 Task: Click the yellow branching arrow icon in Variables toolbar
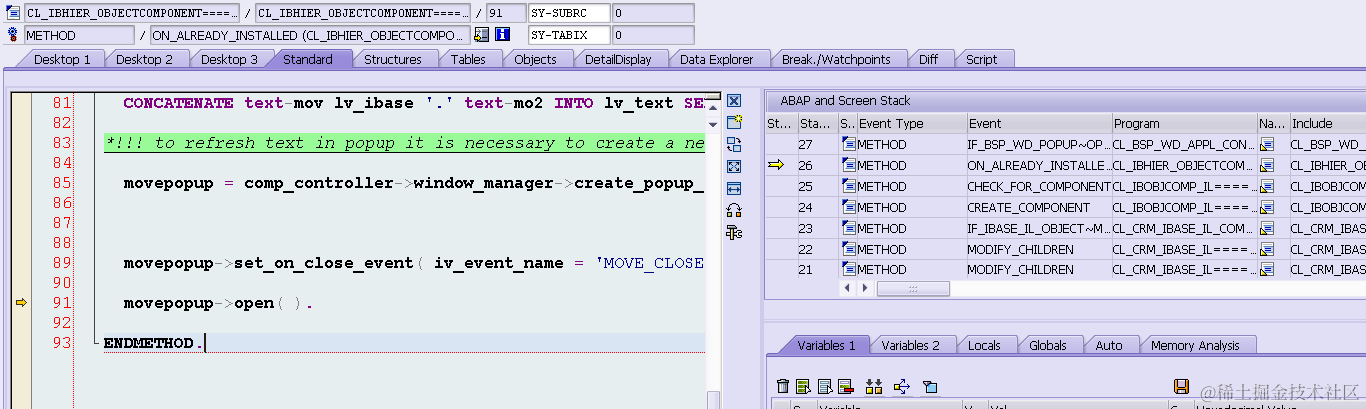click(902, 386)
